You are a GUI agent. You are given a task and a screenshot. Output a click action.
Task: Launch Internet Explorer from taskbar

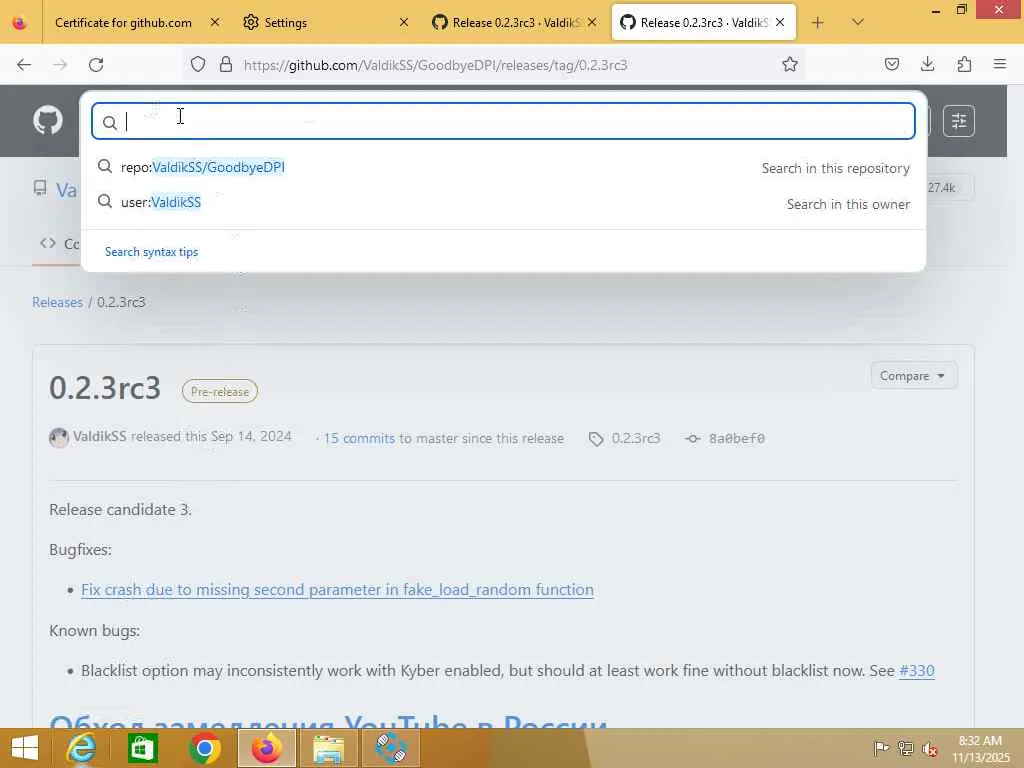[x=81, y=748]
